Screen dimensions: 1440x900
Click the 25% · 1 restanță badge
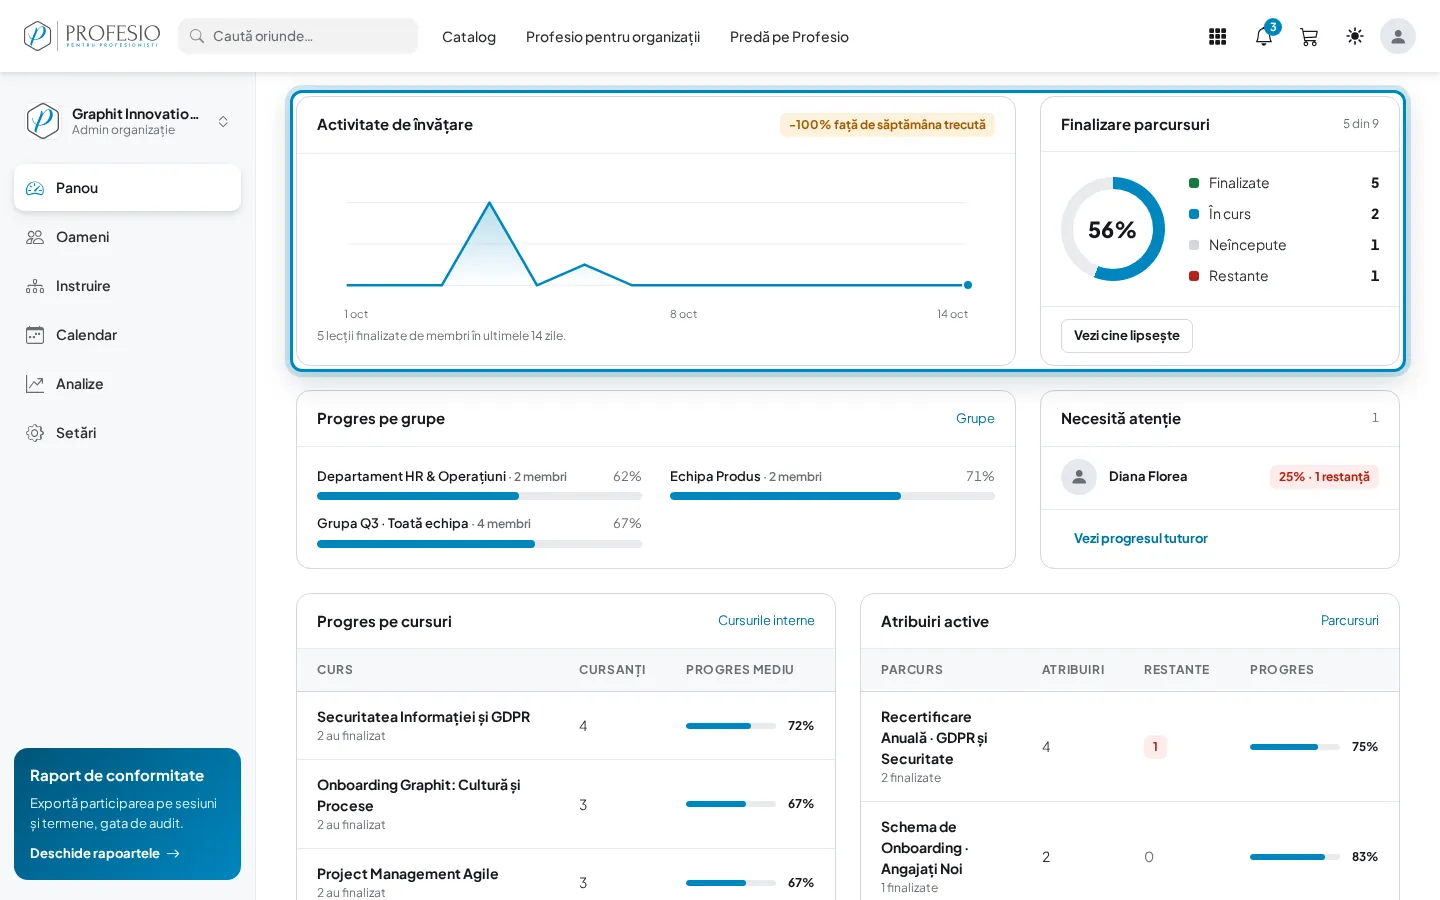(1324, 477)
